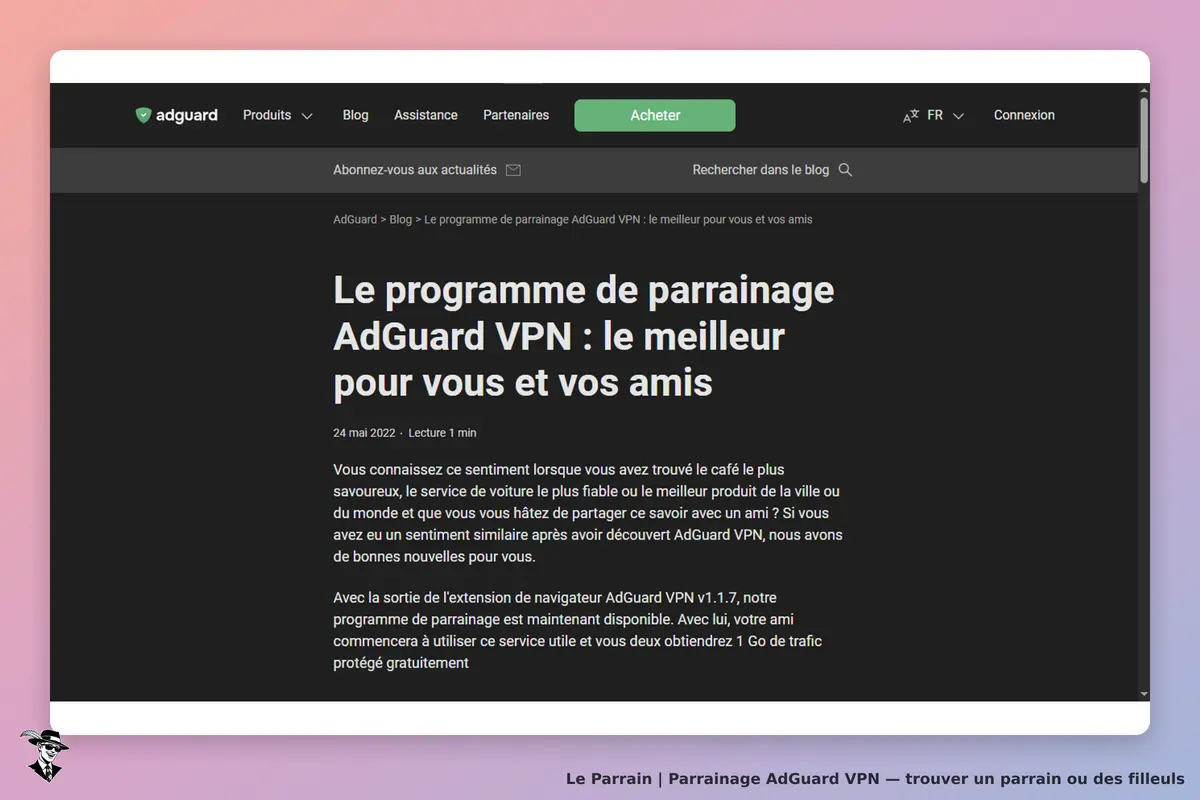
Task: Open the Assistance menu item
Action: (426, 115)
